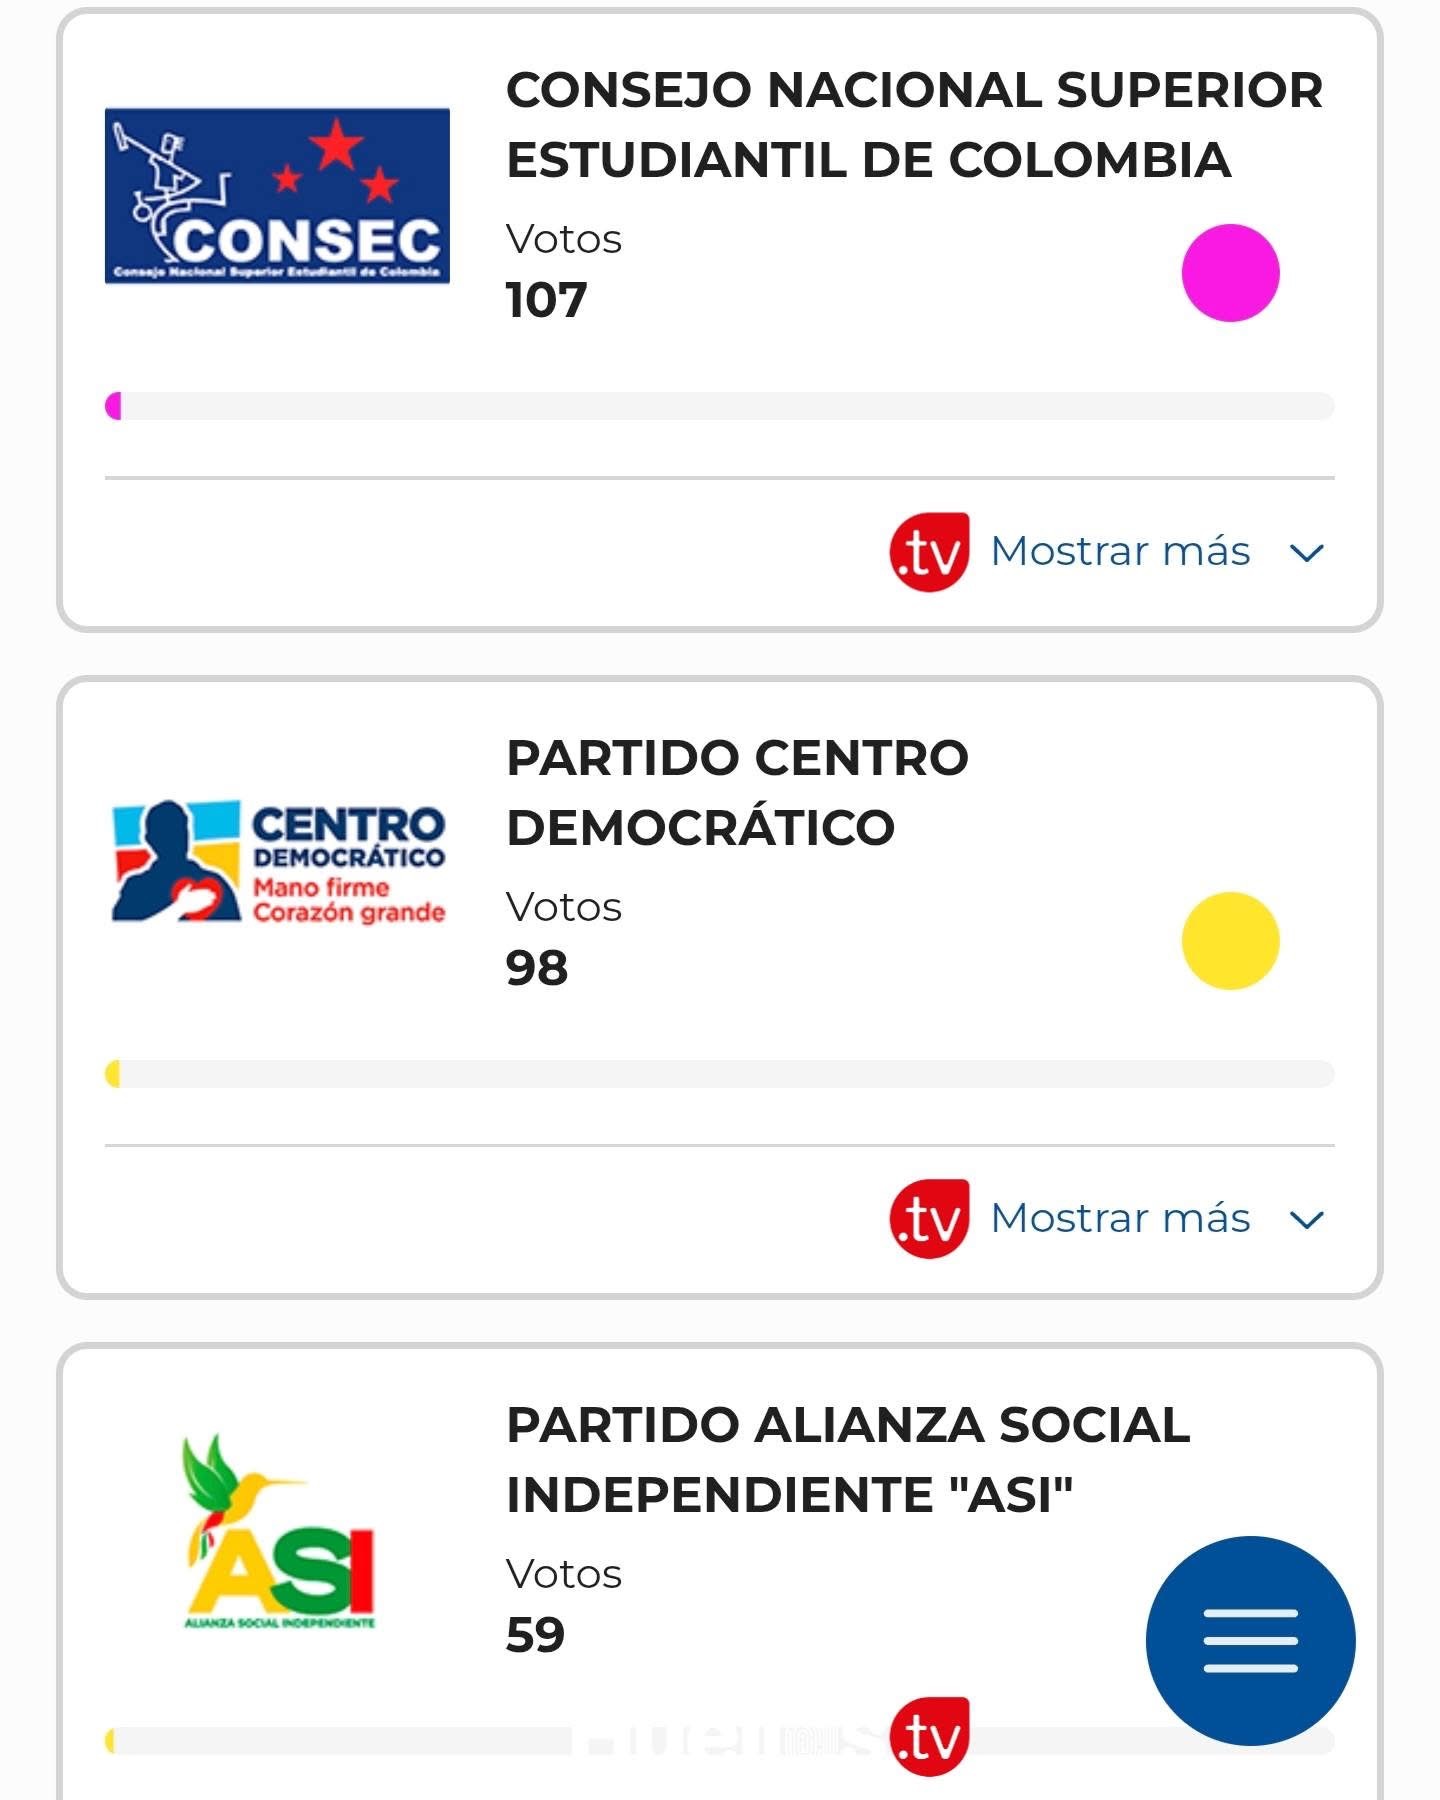The width and height of the screenshot is (1440, 1800).
Task: Click the ASI vote progress bar
Action: [x=400, y=1741]
